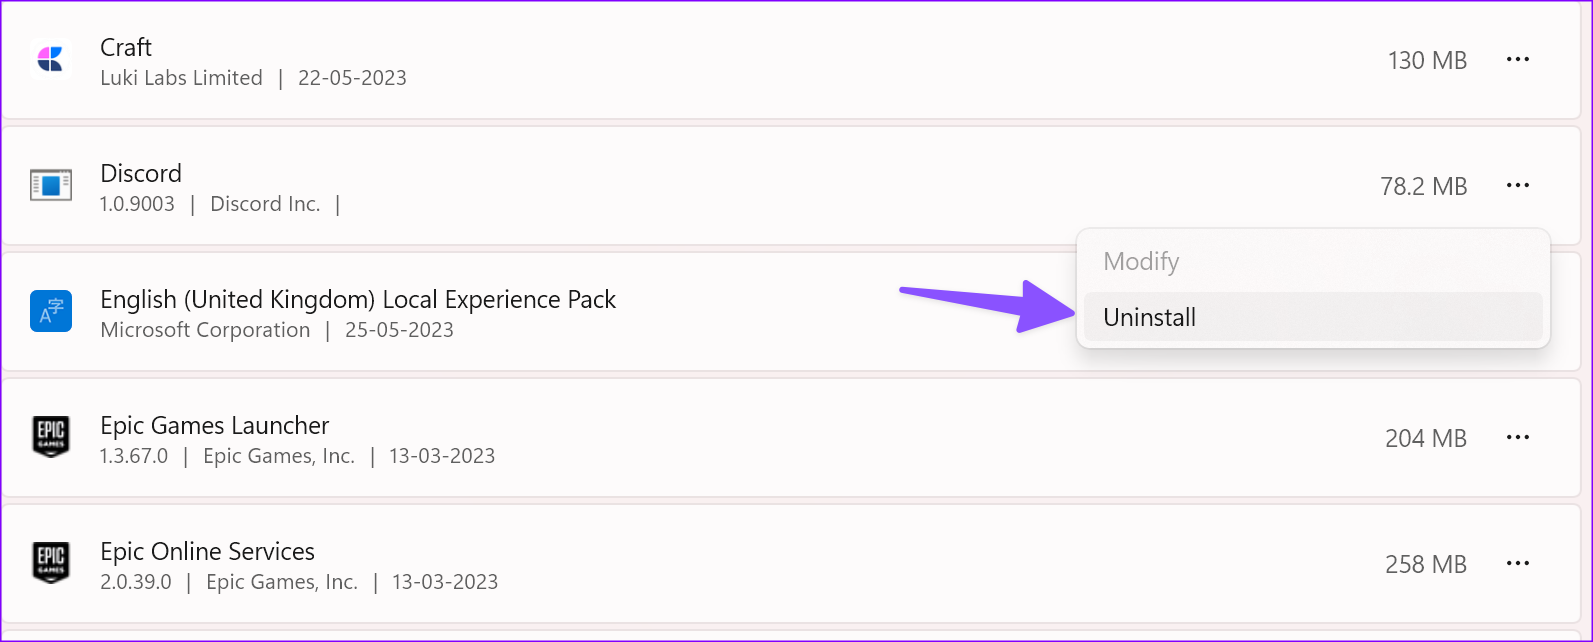This screenshot has width=1593, height=642.
Task: Select Uninstall from the context menu
Action: pyautogui.click(x=1149, y=317)
